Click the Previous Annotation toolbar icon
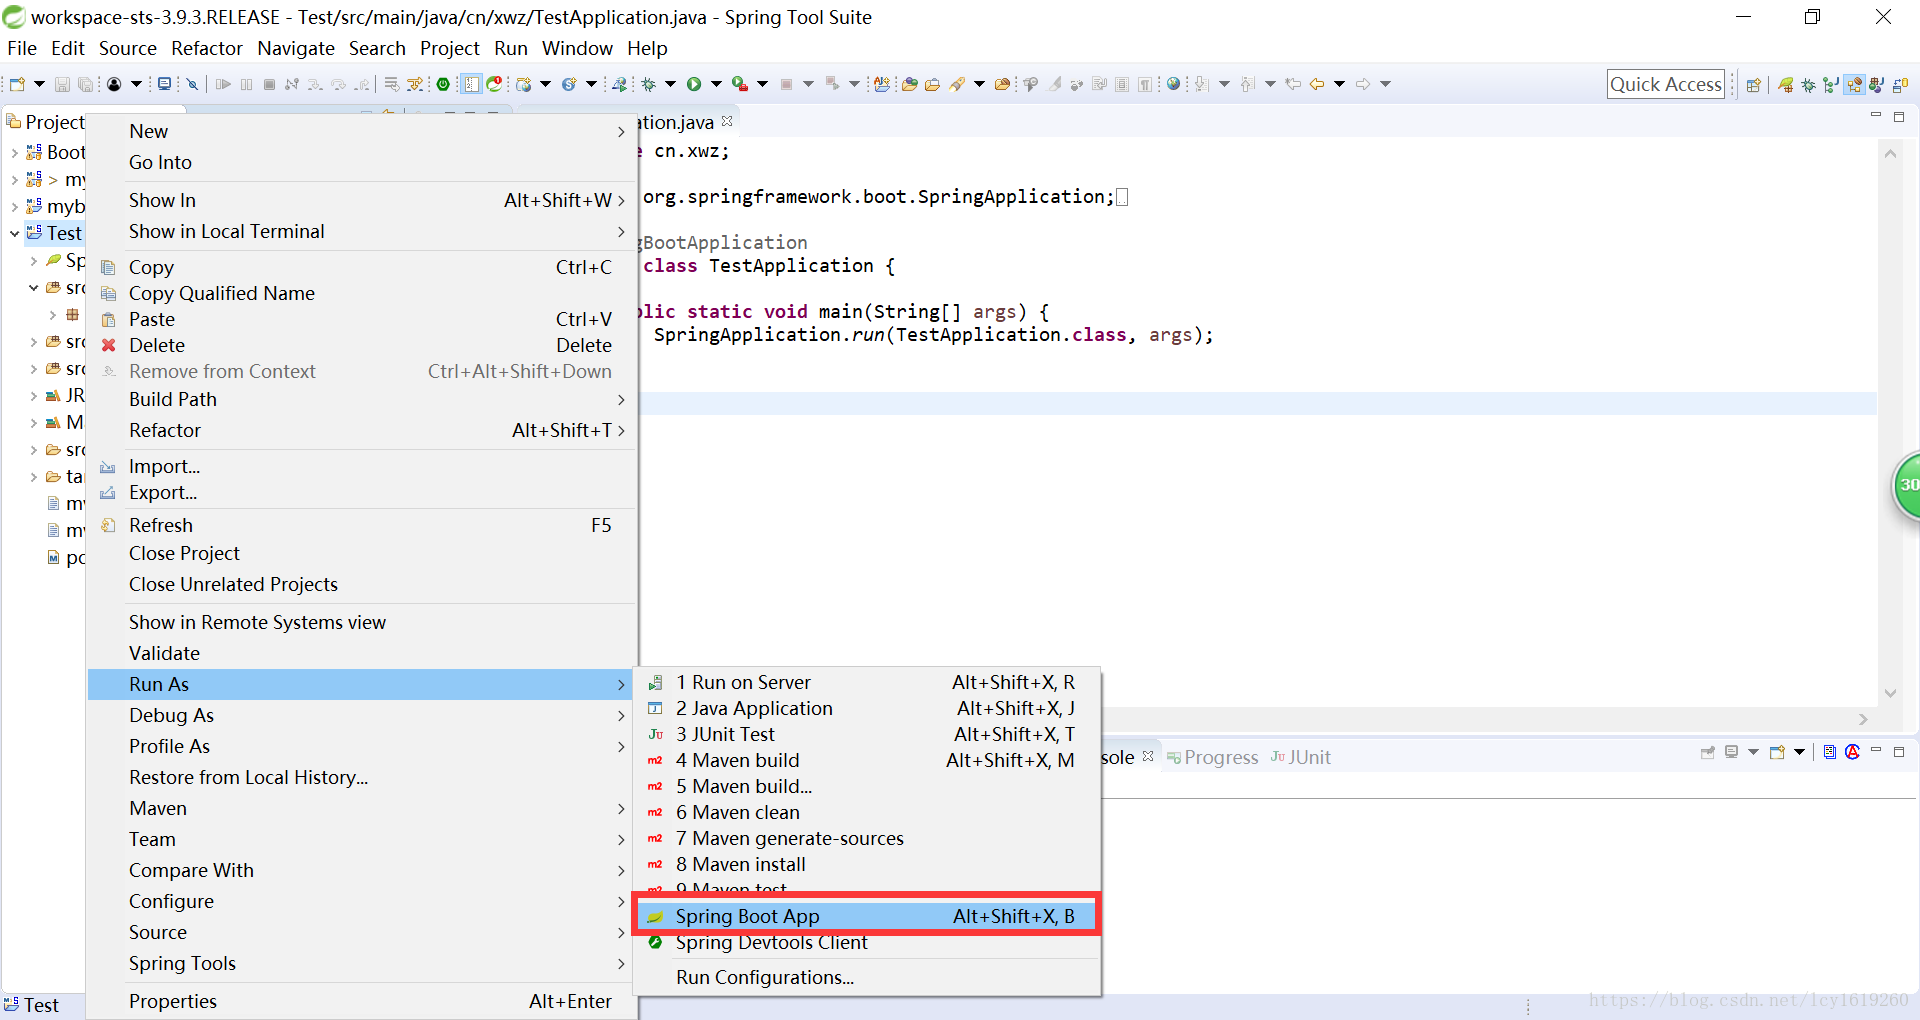 pyautogui.click(x=1246, y=84)
